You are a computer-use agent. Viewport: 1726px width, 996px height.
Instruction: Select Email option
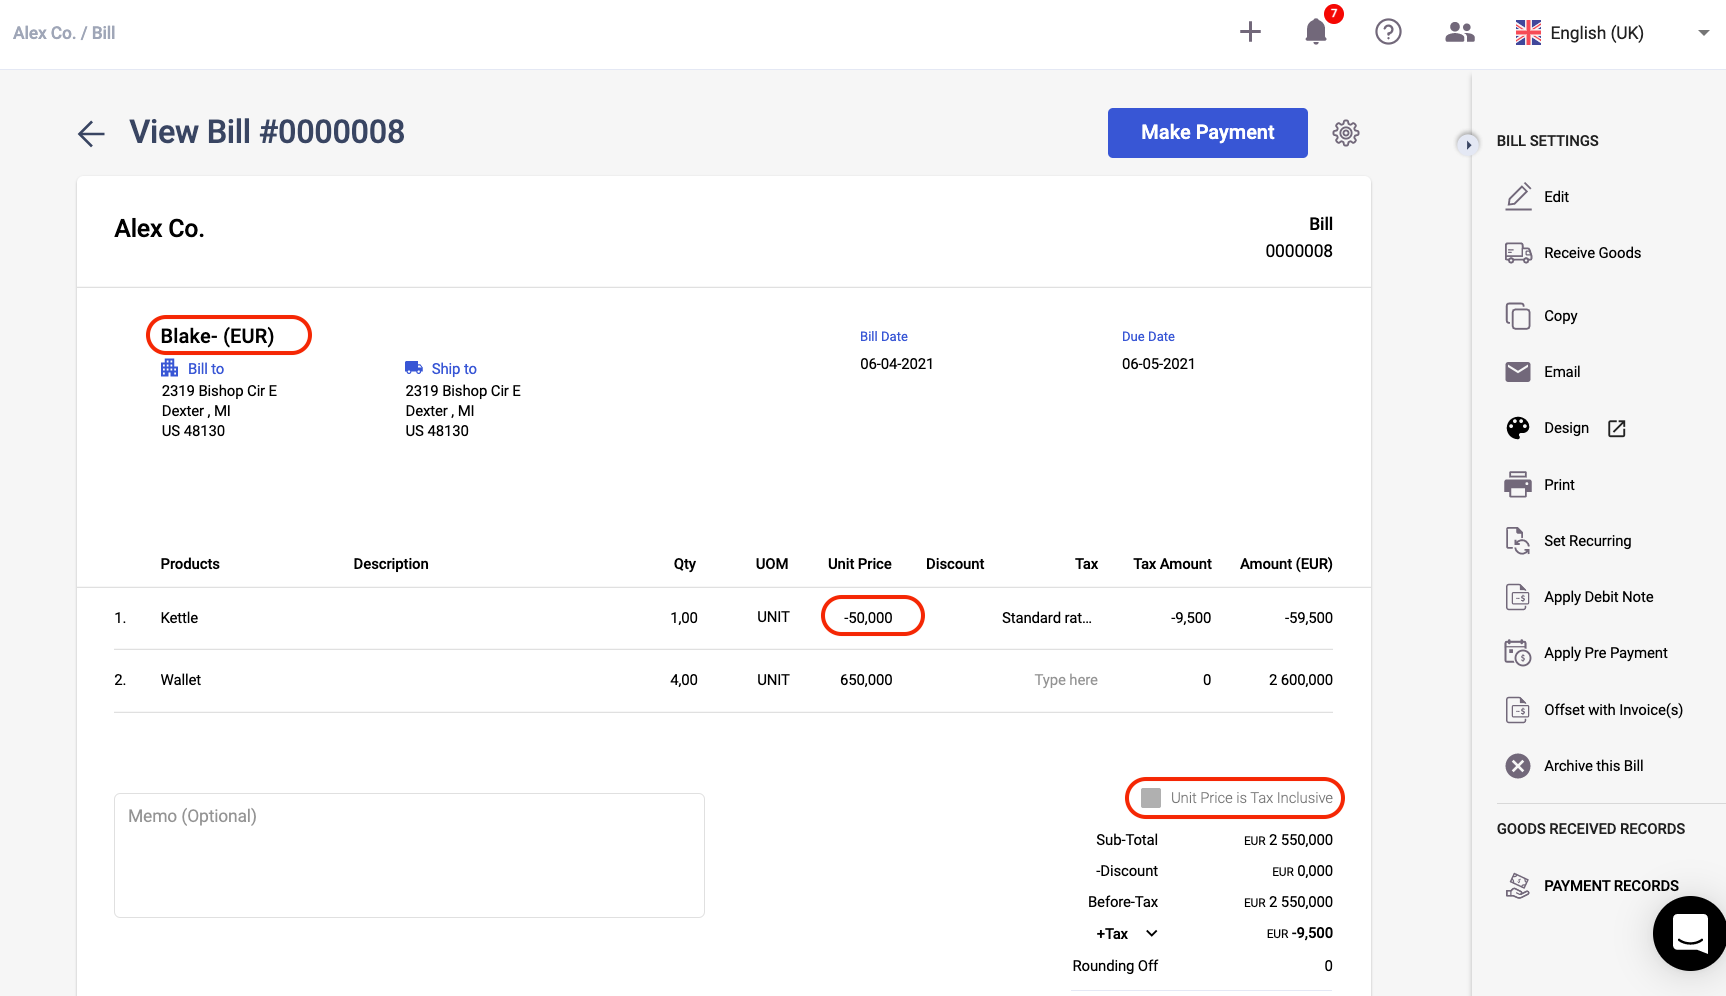(1562, 372)
